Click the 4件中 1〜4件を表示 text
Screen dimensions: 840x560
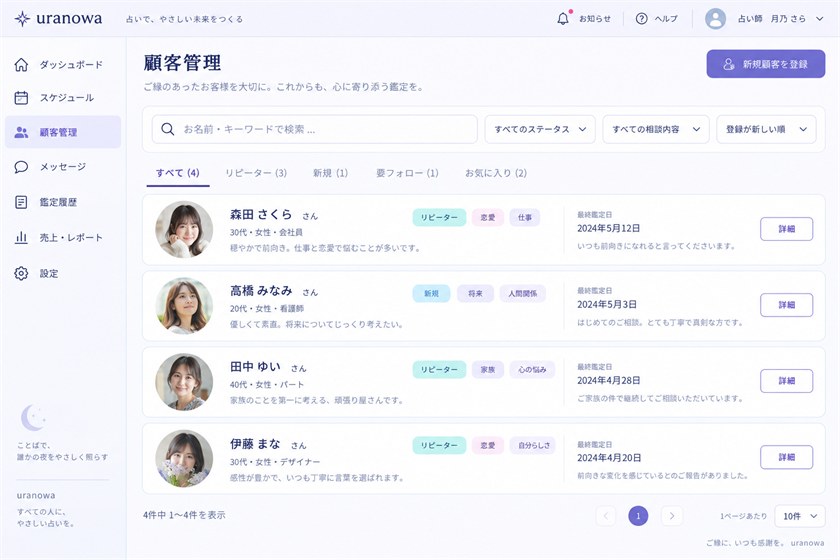point(184,515)
